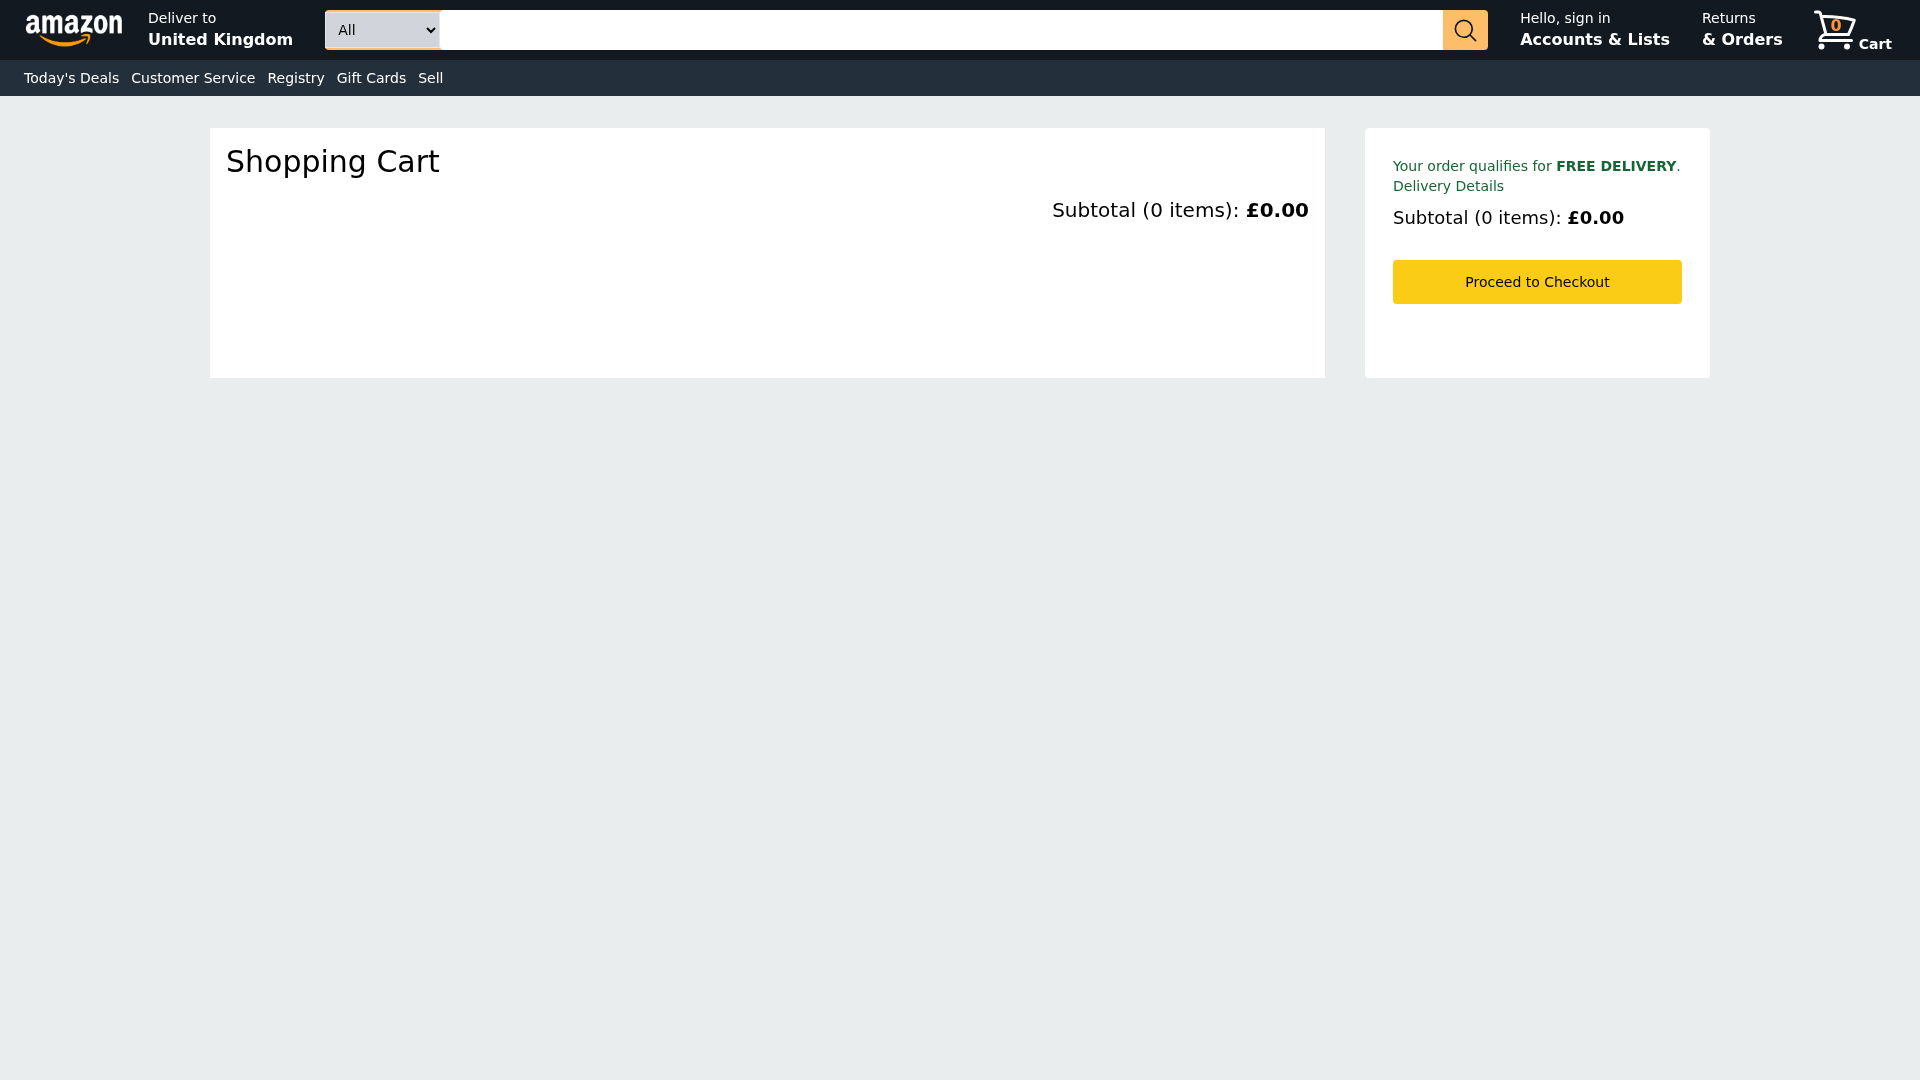Open Gift Cards

click(x=371, y=77)
